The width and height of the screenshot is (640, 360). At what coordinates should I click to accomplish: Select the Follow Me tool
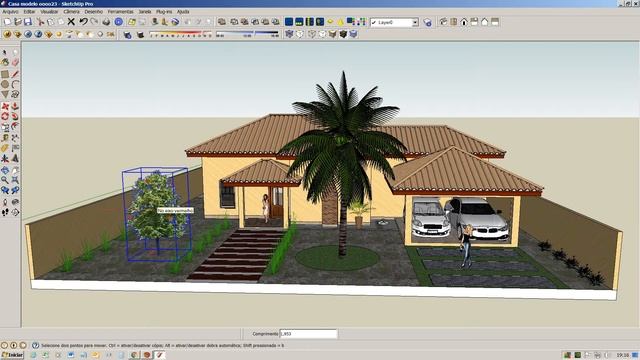[x=15, y=116]
